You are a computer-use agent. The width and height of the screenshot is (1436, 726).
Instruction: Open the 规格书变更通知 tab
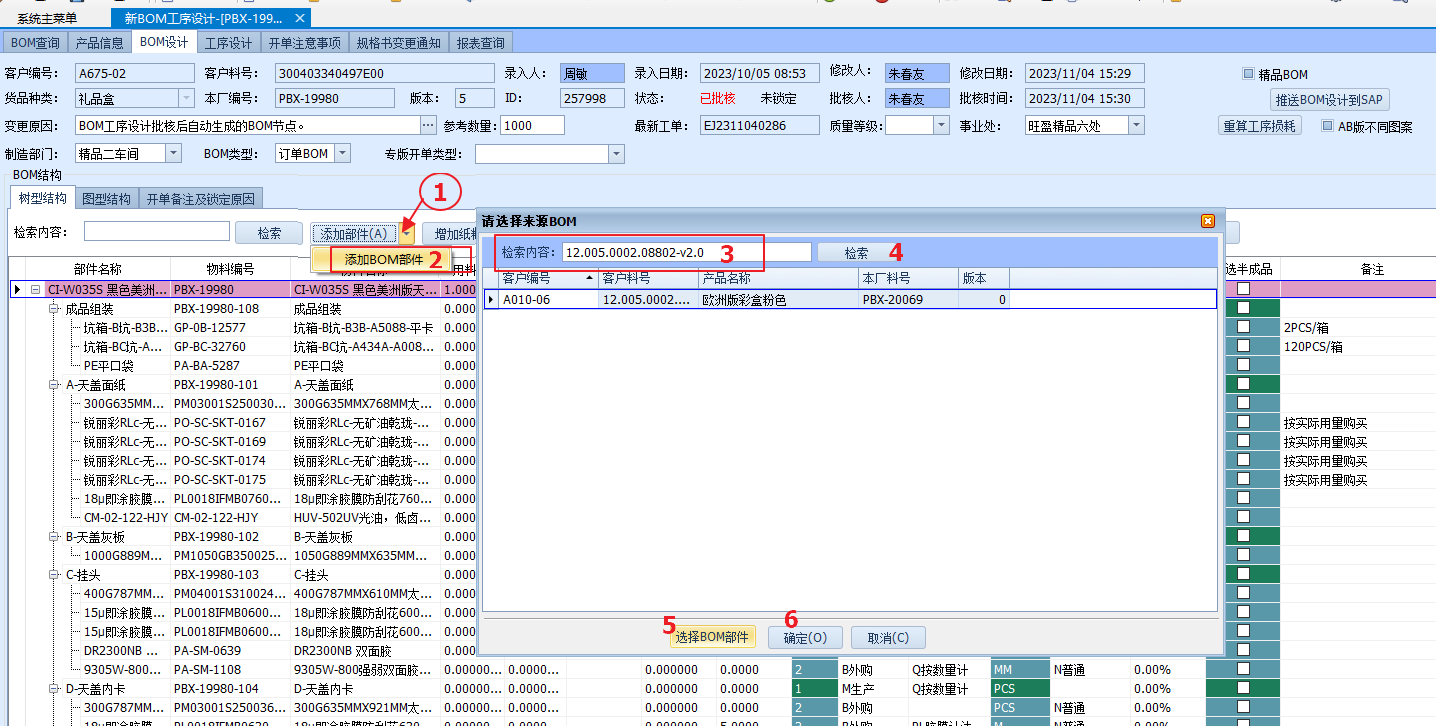pos(399,42)
